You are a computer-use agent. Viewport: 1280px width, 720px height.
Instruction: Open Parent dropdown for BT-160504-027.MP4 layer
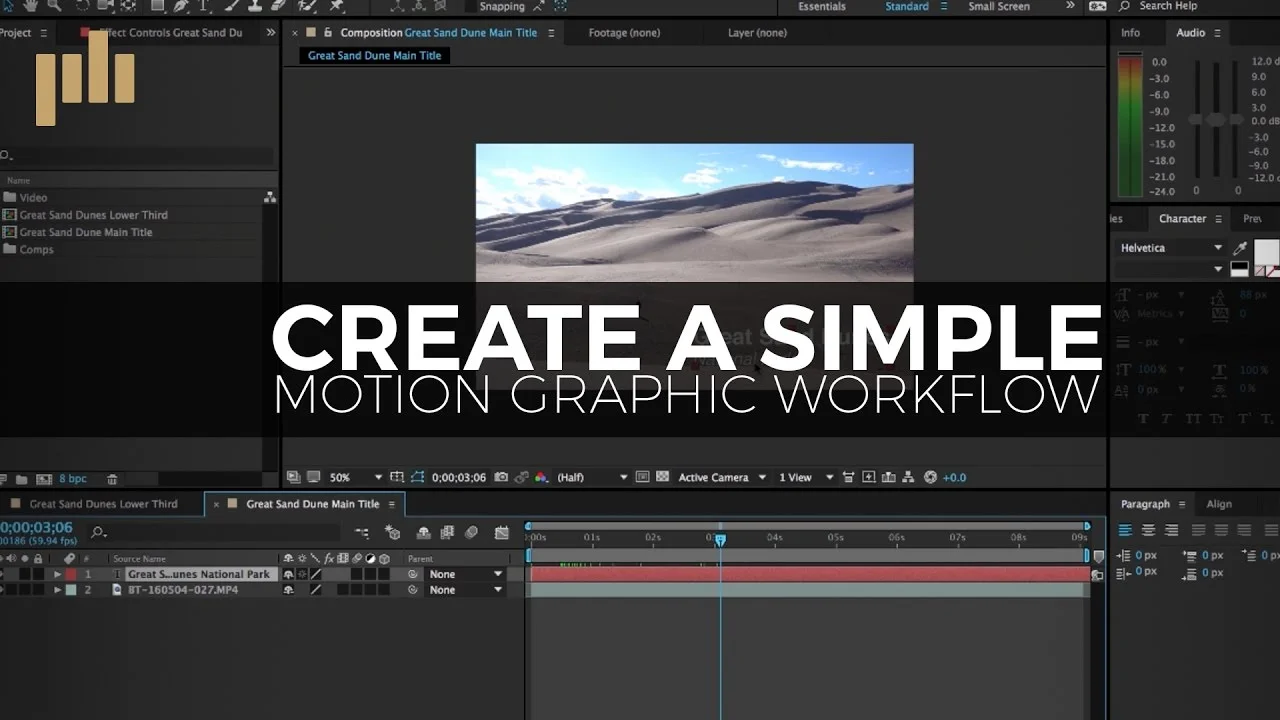pos(466,590)
